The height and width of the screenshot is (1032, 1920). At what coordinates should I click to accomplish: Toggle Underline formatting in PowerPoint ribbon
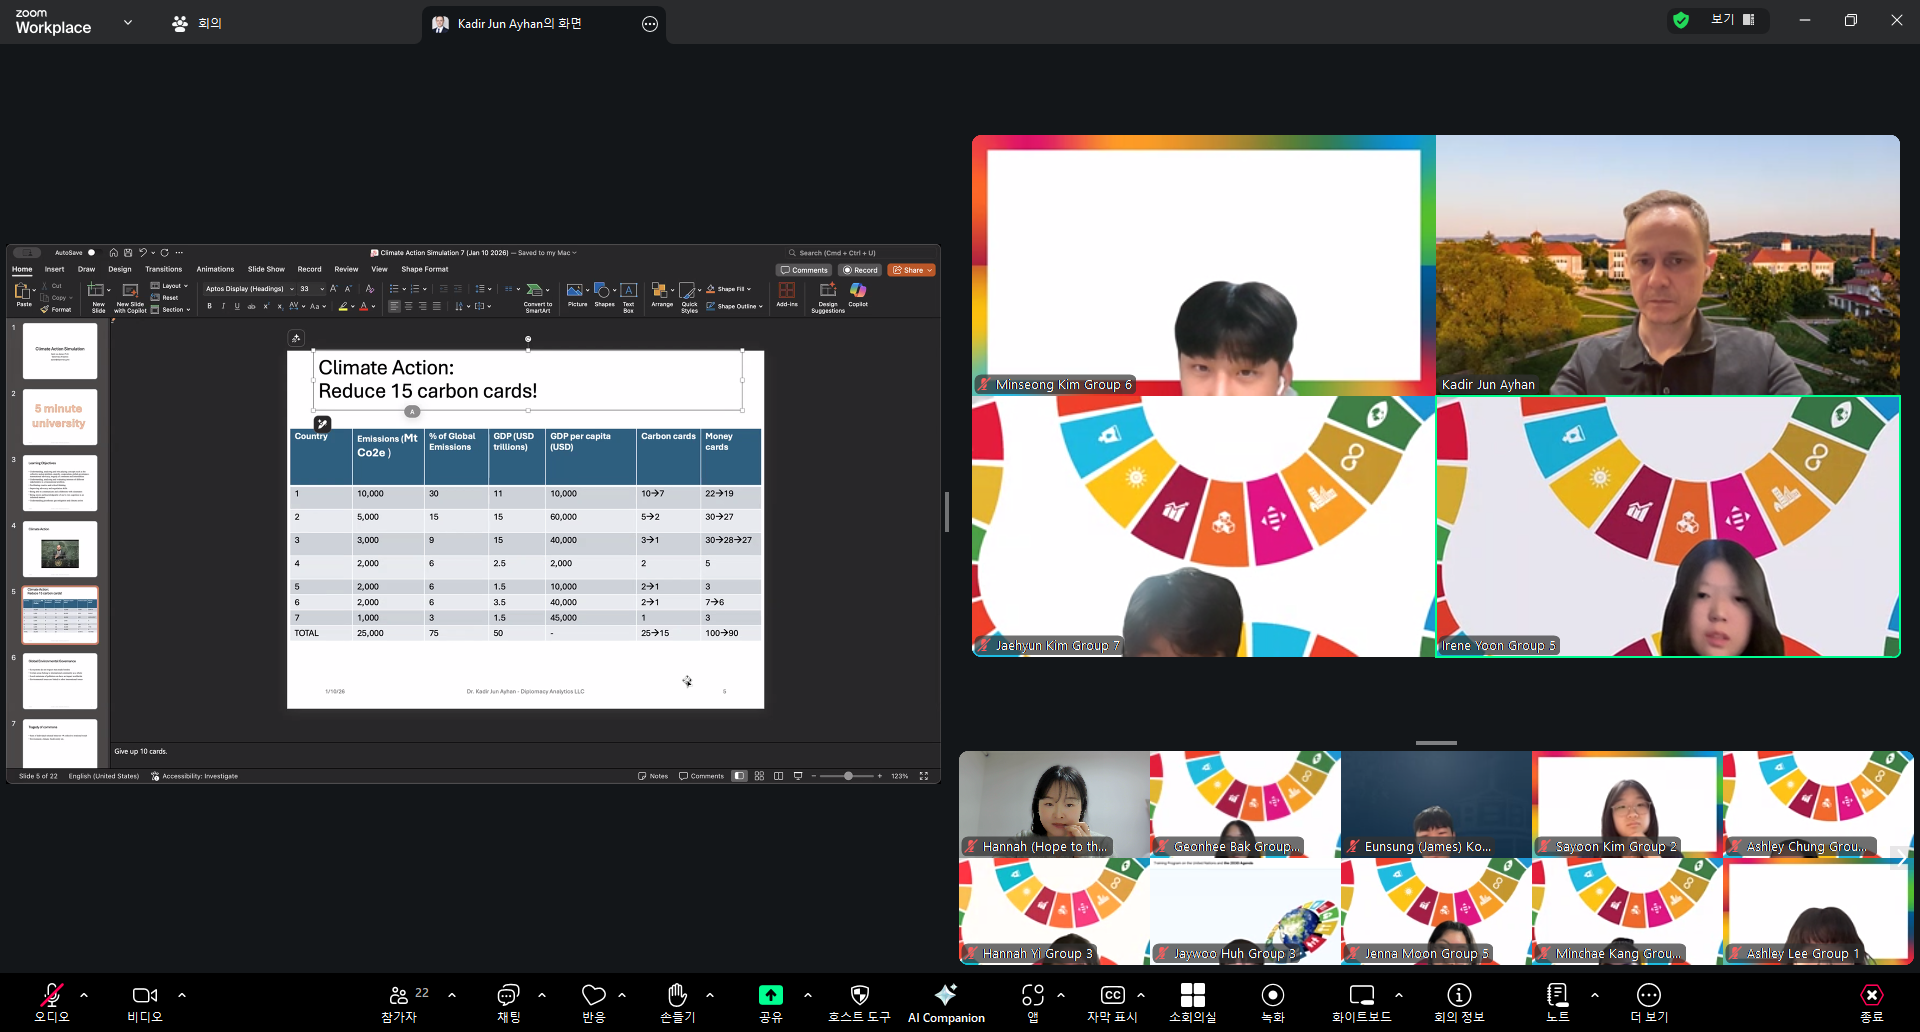click(x=237, y=306)
